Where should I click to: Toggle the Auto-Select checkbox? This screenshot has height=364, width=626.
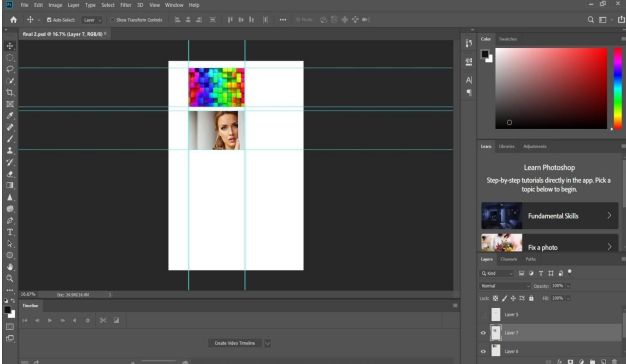pos(49,20)
